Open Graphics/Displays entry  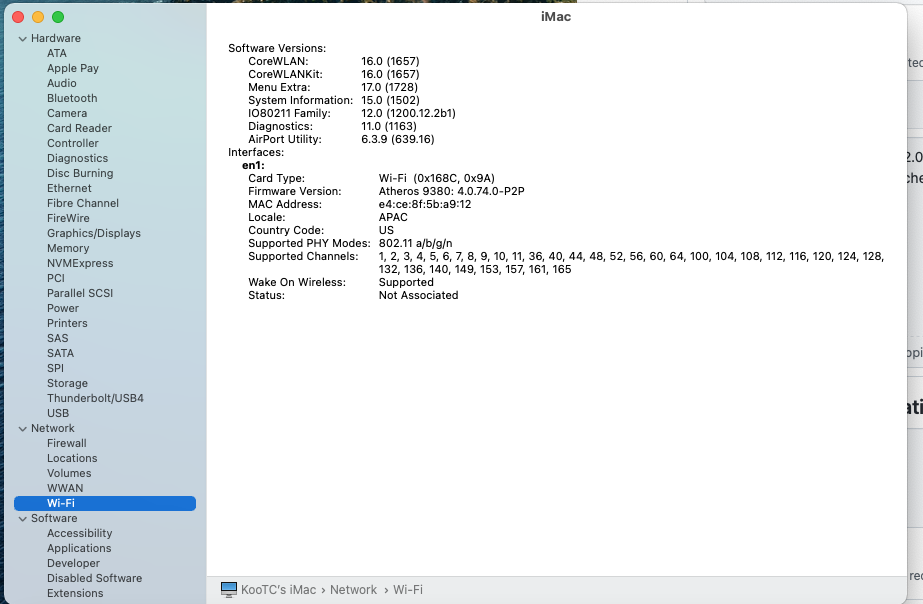coord(94,233)
